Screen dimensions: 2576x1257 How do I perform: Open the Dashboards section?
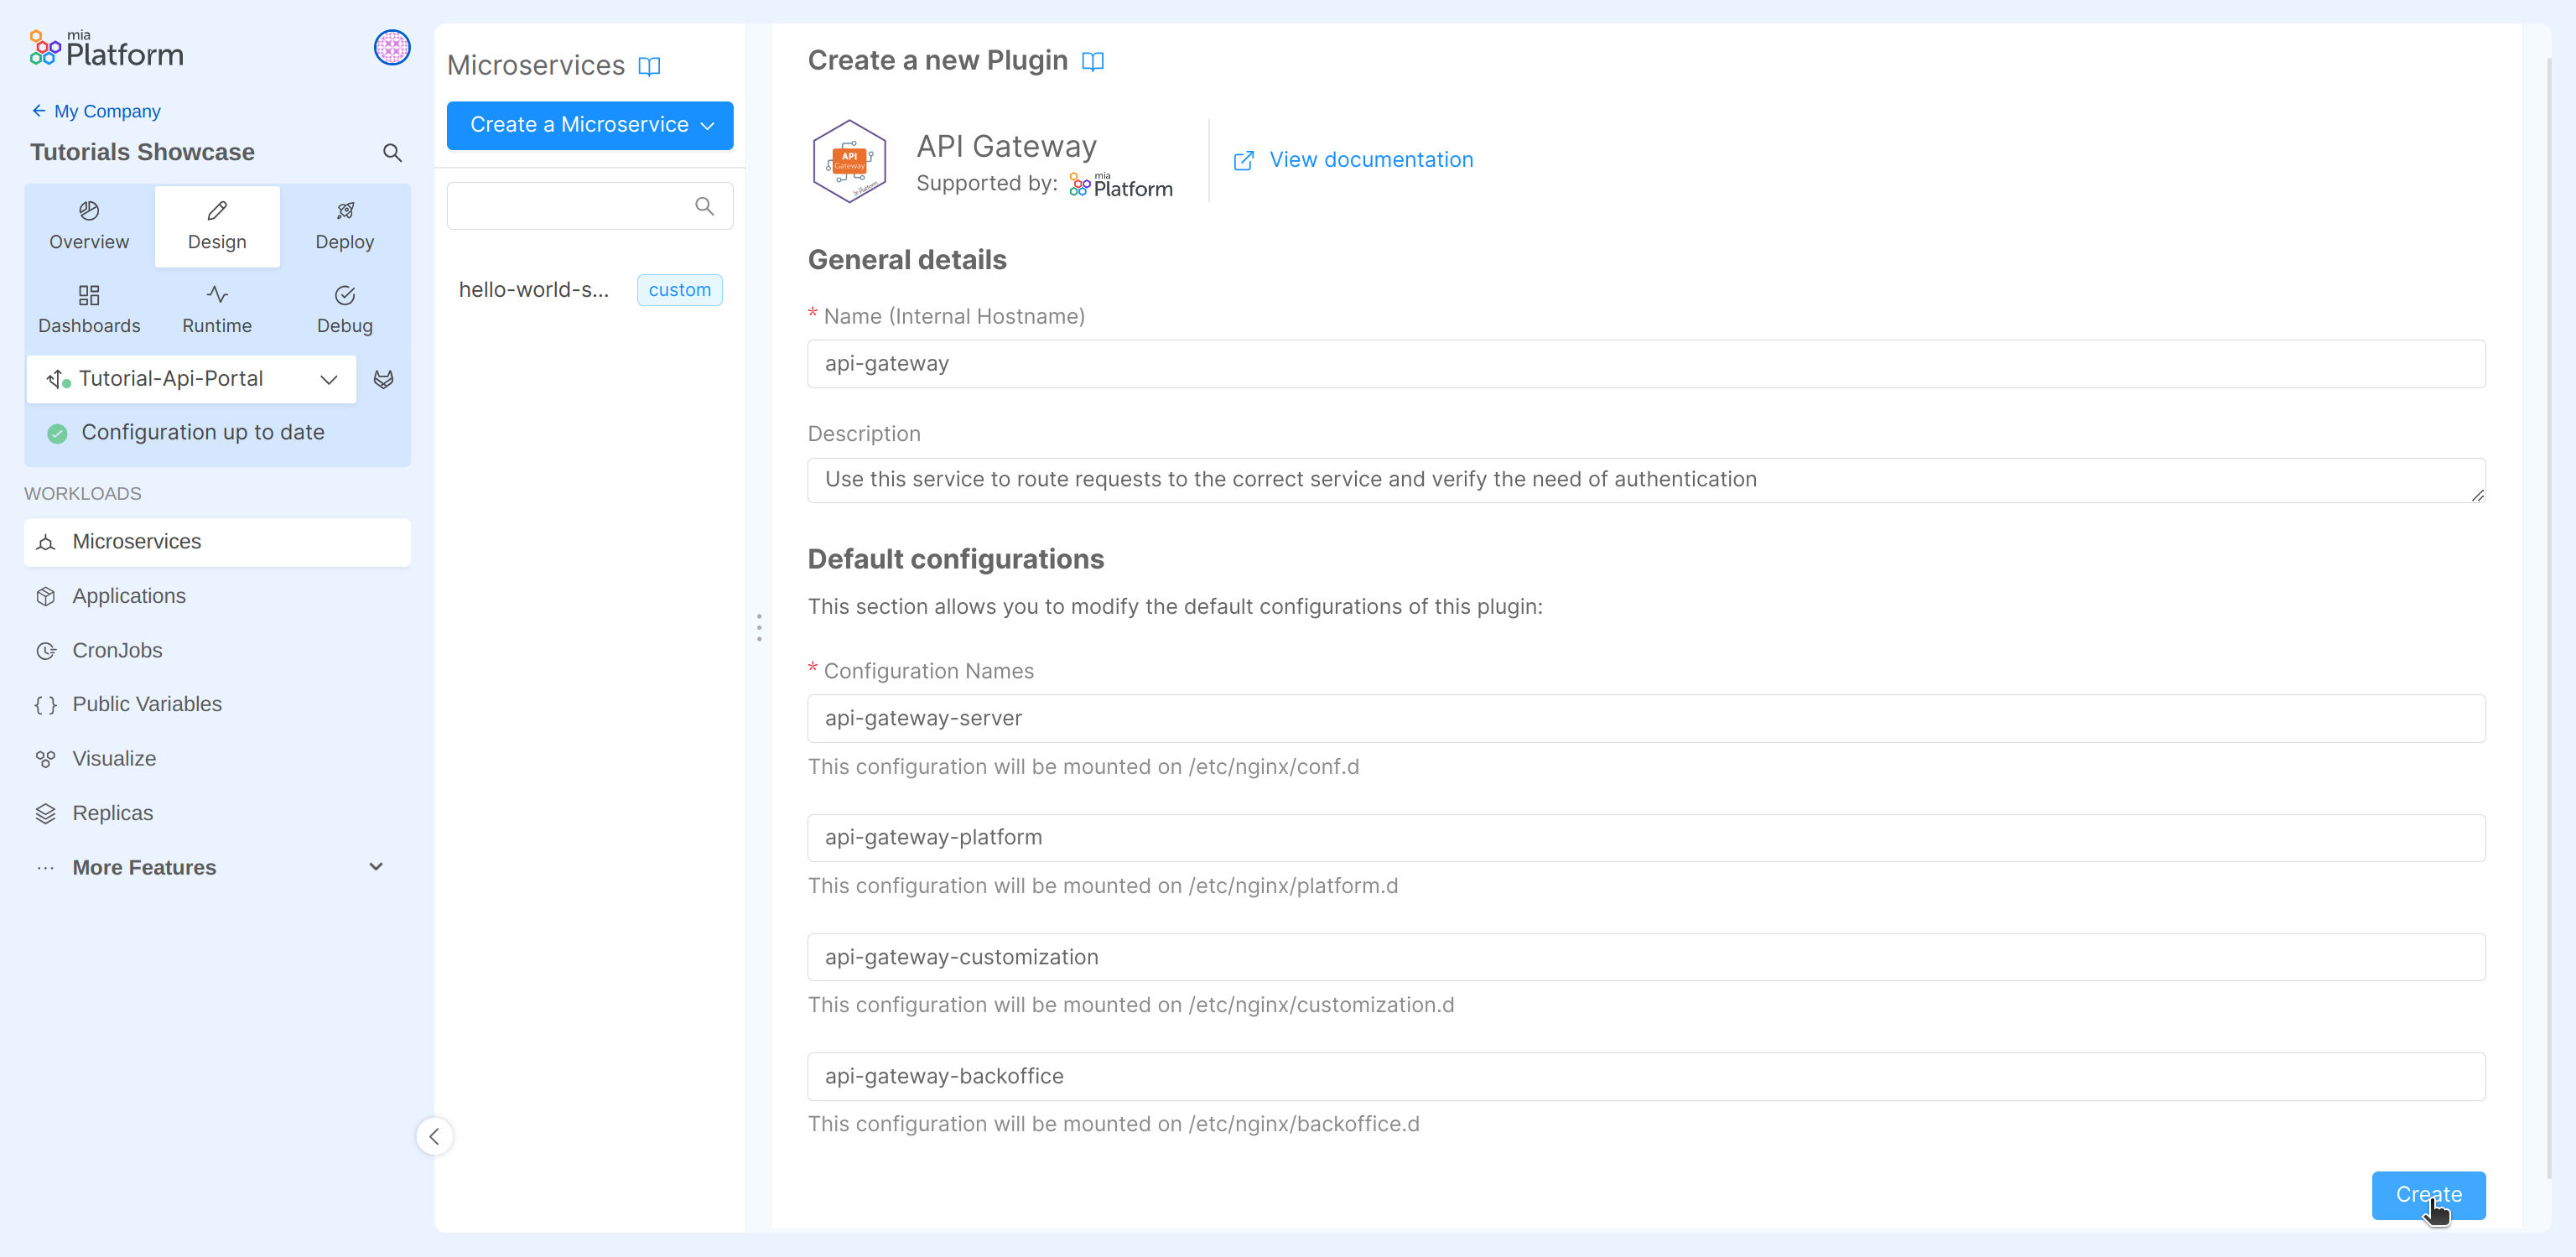88,308
